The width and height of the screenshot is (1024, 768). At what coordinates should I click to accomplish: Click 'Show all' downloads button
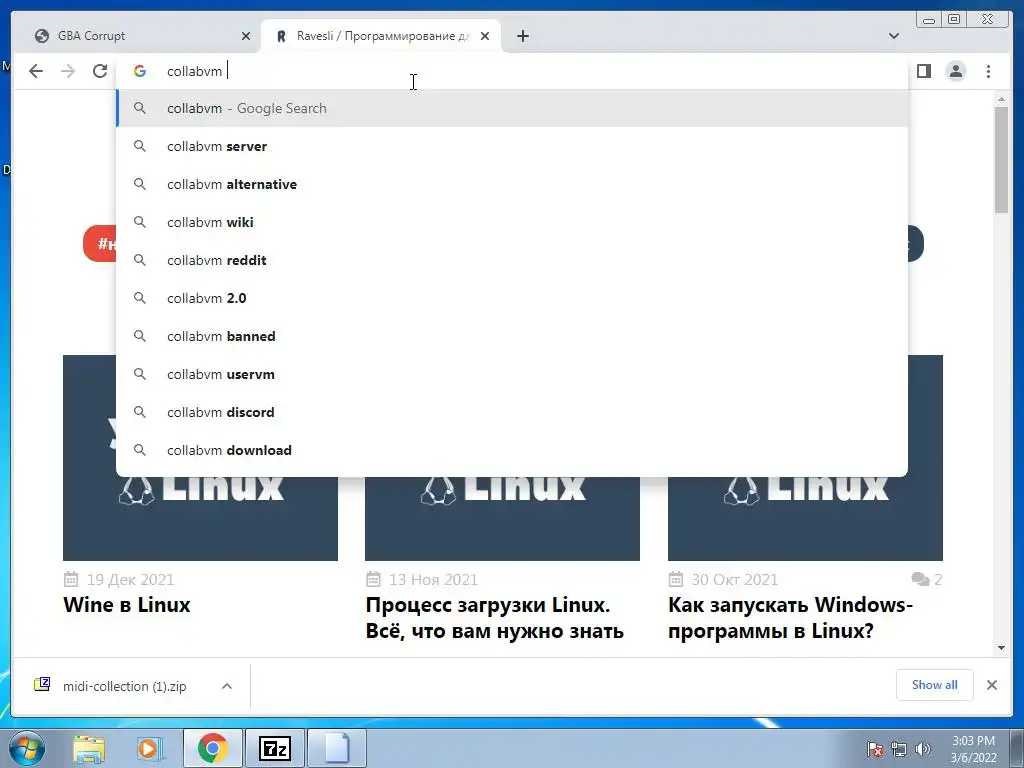935,684
